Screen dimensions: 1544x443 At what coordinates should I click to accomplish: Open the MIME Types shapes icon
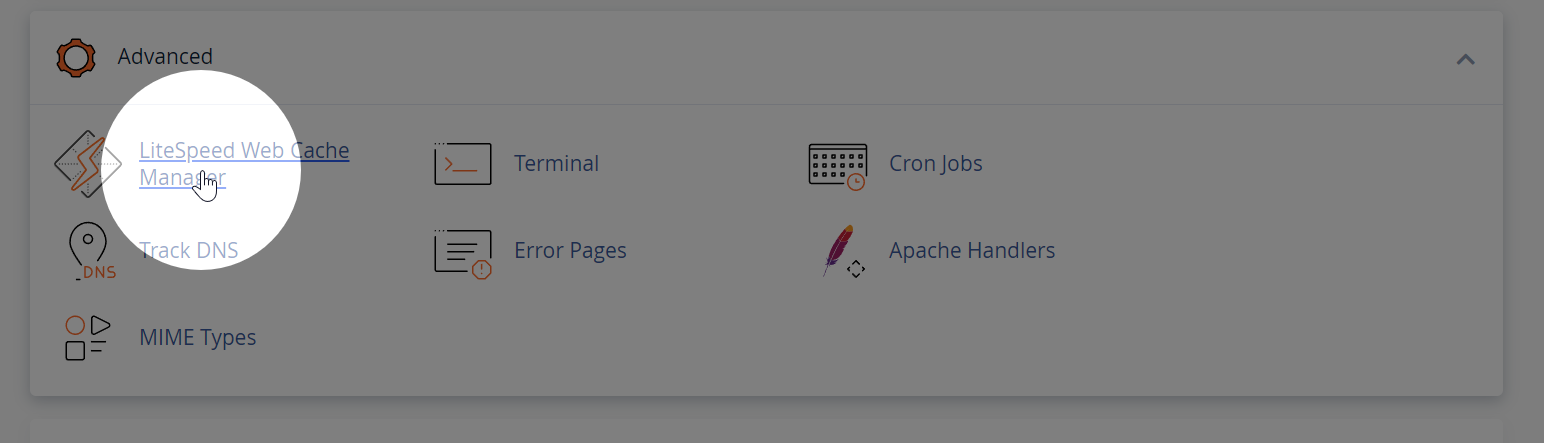pos(87,338)
